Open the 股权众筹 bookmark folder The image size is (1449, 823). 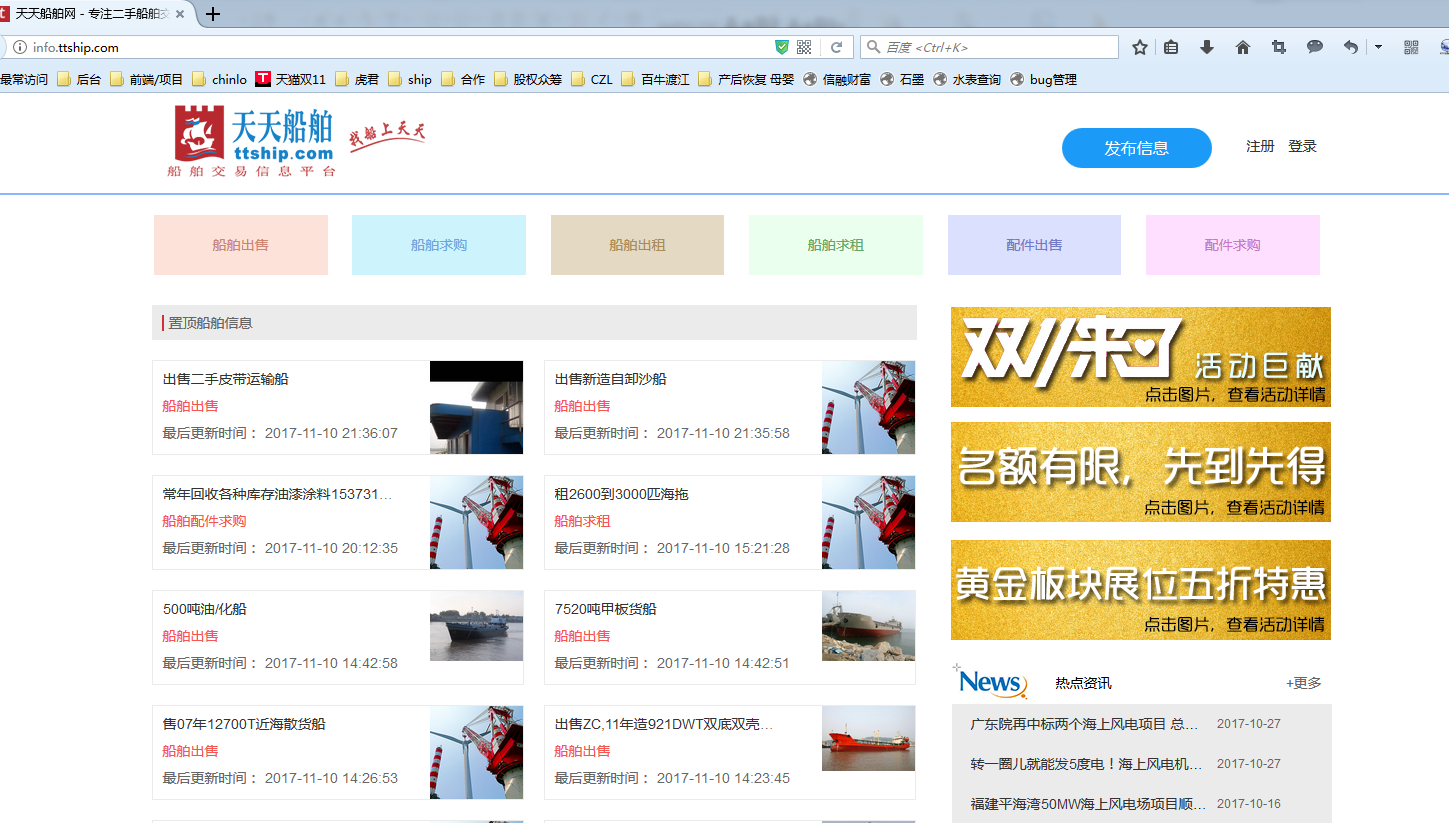click(528, 79)
